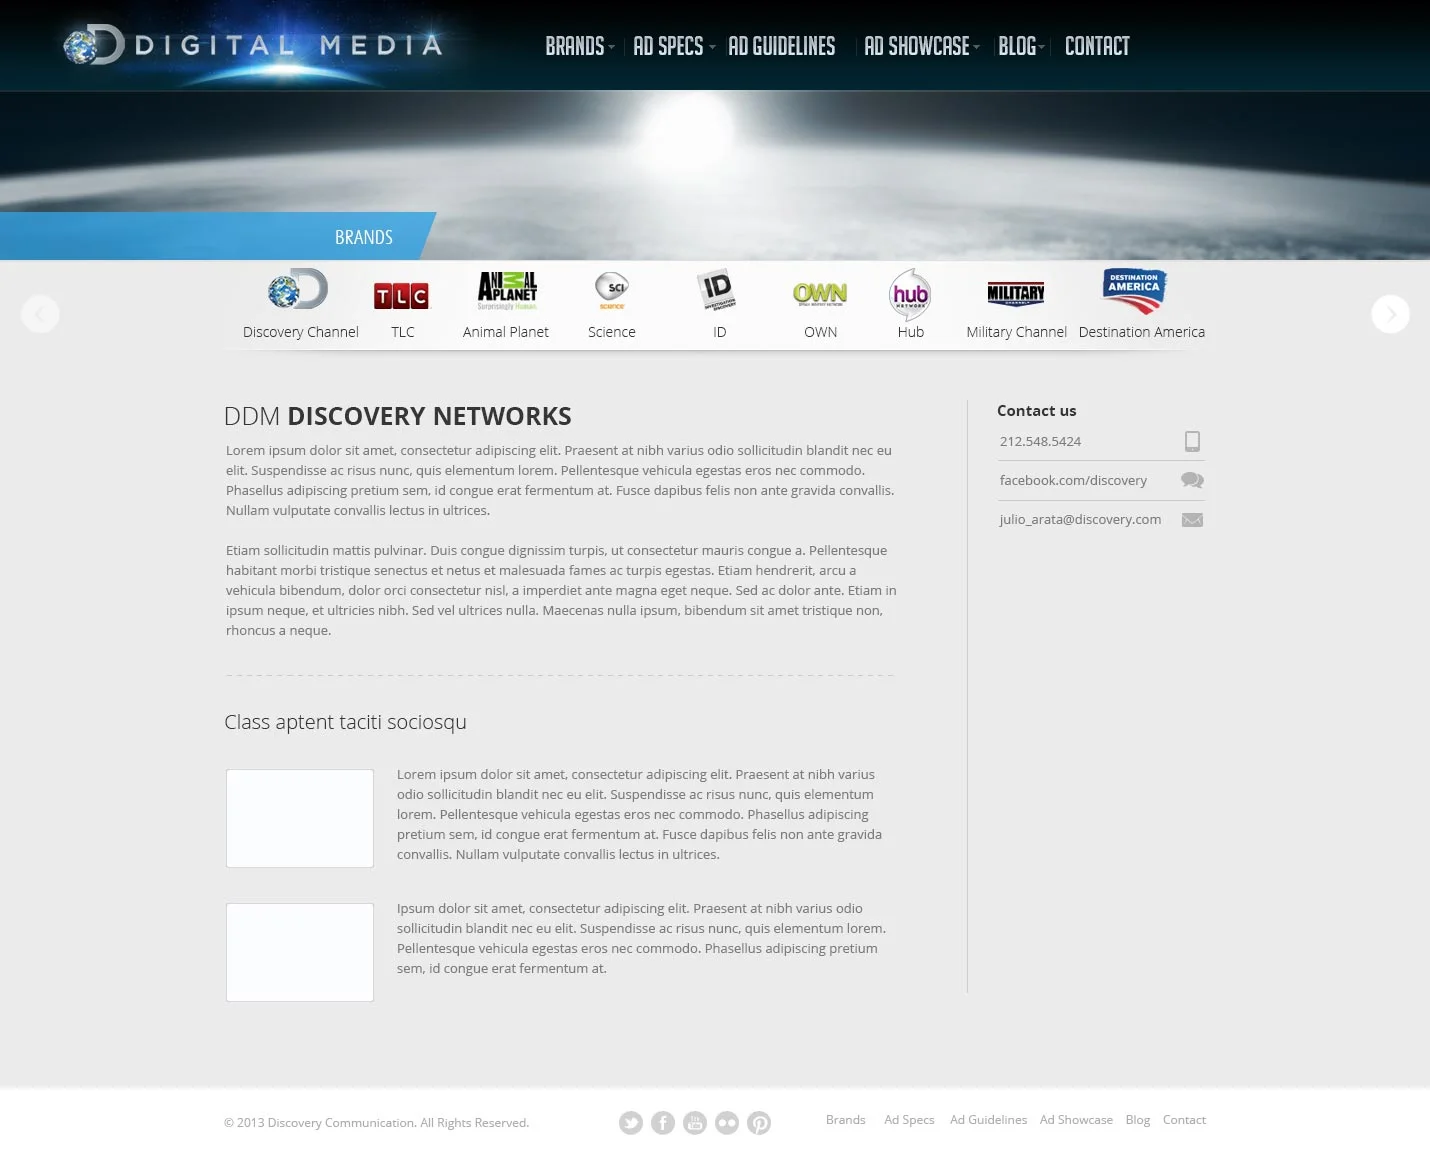The width and height of the screenshot is (1430, 1154).
Task: Expand the Blog dropdown arrow in top navigation
Action: [1042, 47]
